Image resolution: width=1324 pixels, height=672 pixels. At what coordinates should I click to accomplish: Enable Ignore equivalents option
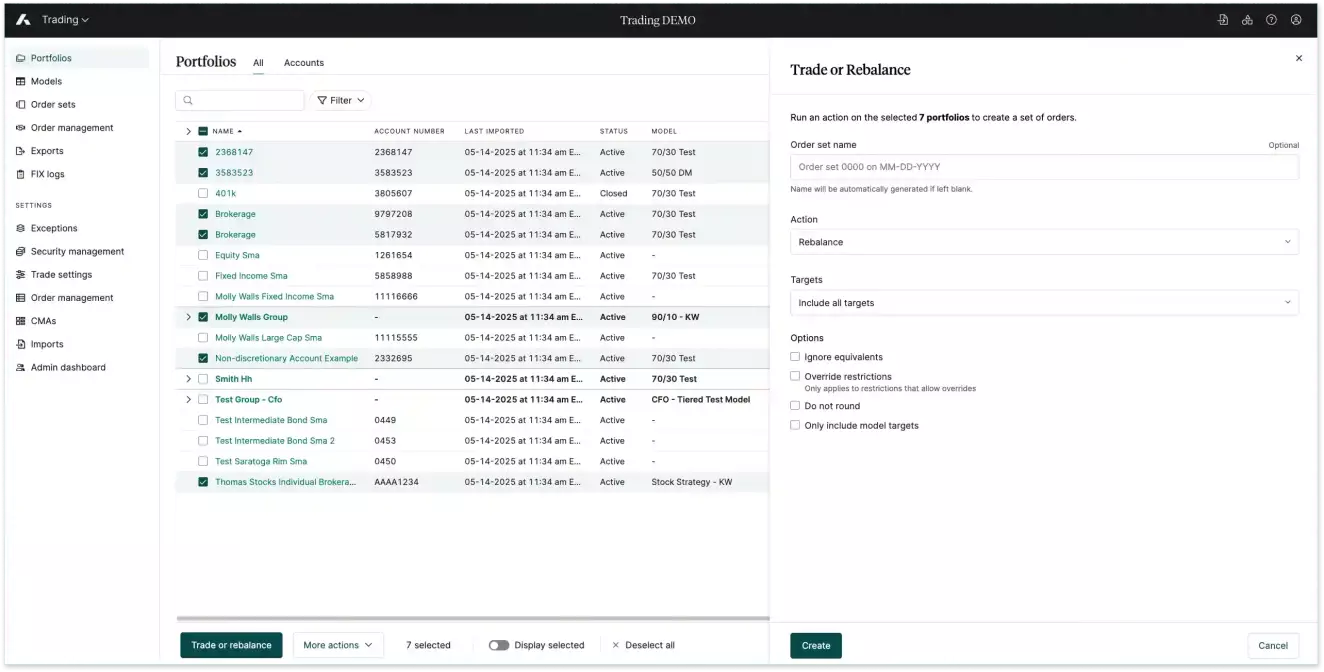tap(795, 356)
